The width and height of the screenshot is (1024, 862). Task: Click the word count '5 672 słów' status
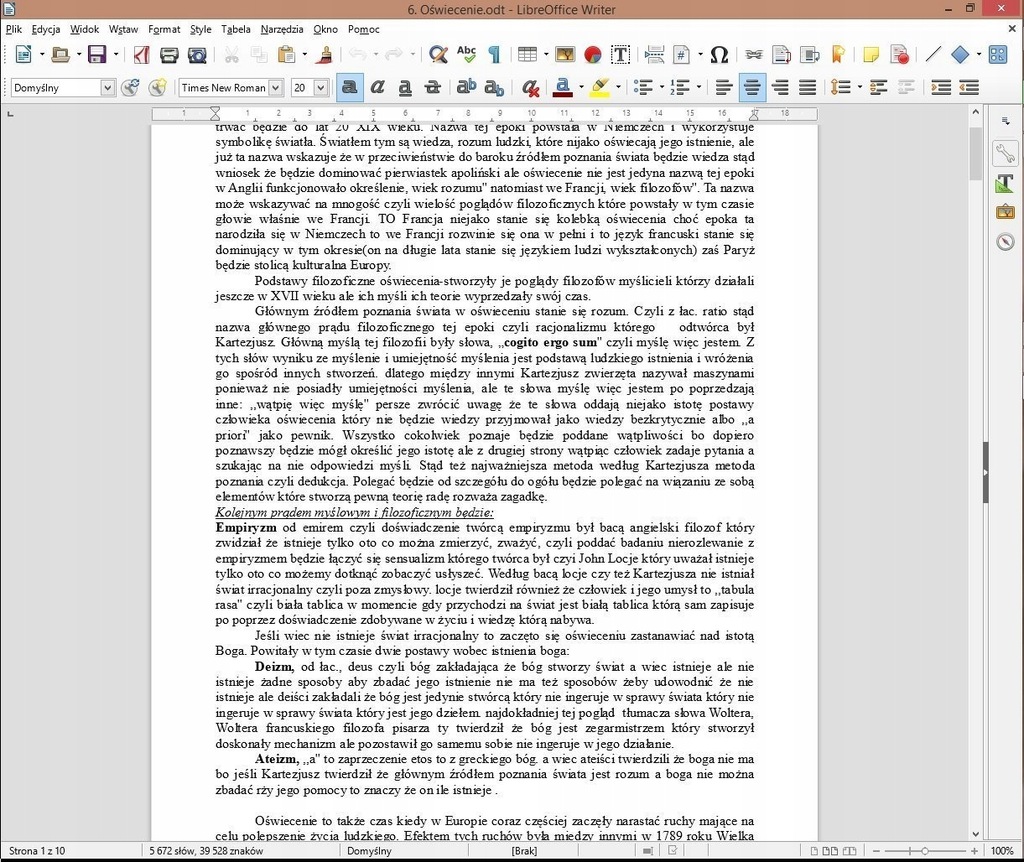[x=206, y=851]
